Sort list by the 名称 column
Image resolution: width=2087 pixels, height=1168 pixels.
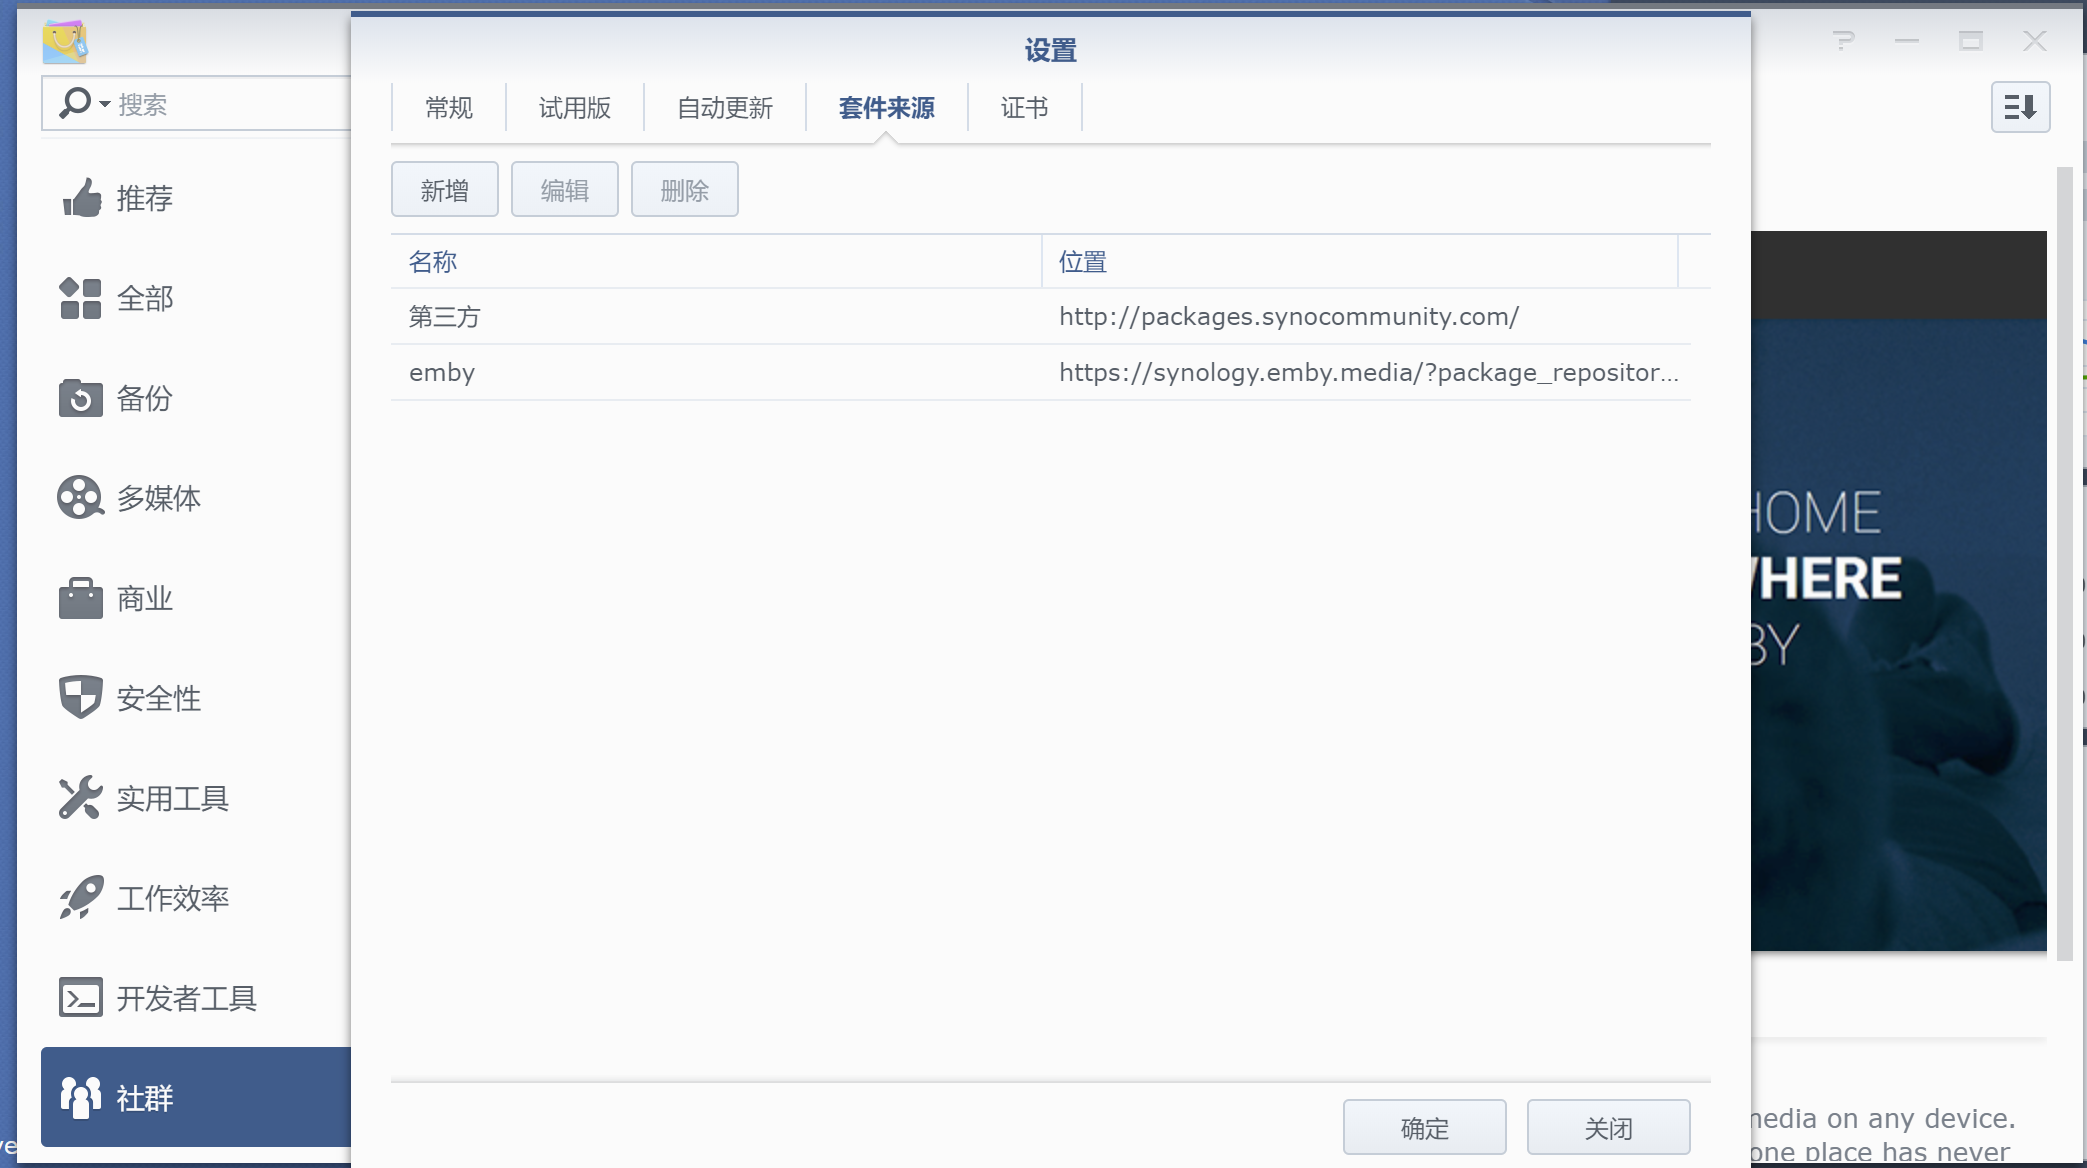432,261
